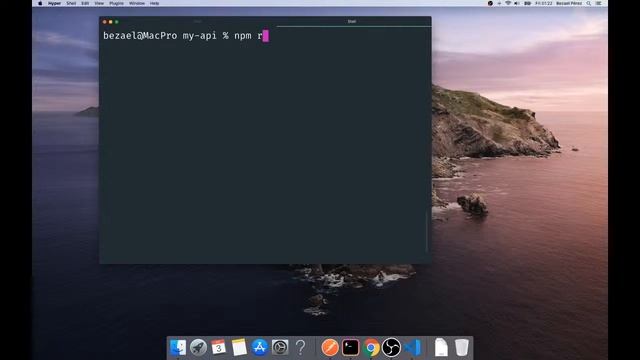640x360 pixels.
Task: Switch to Hyper terminal icon in dock
Action: click(350, 347)
